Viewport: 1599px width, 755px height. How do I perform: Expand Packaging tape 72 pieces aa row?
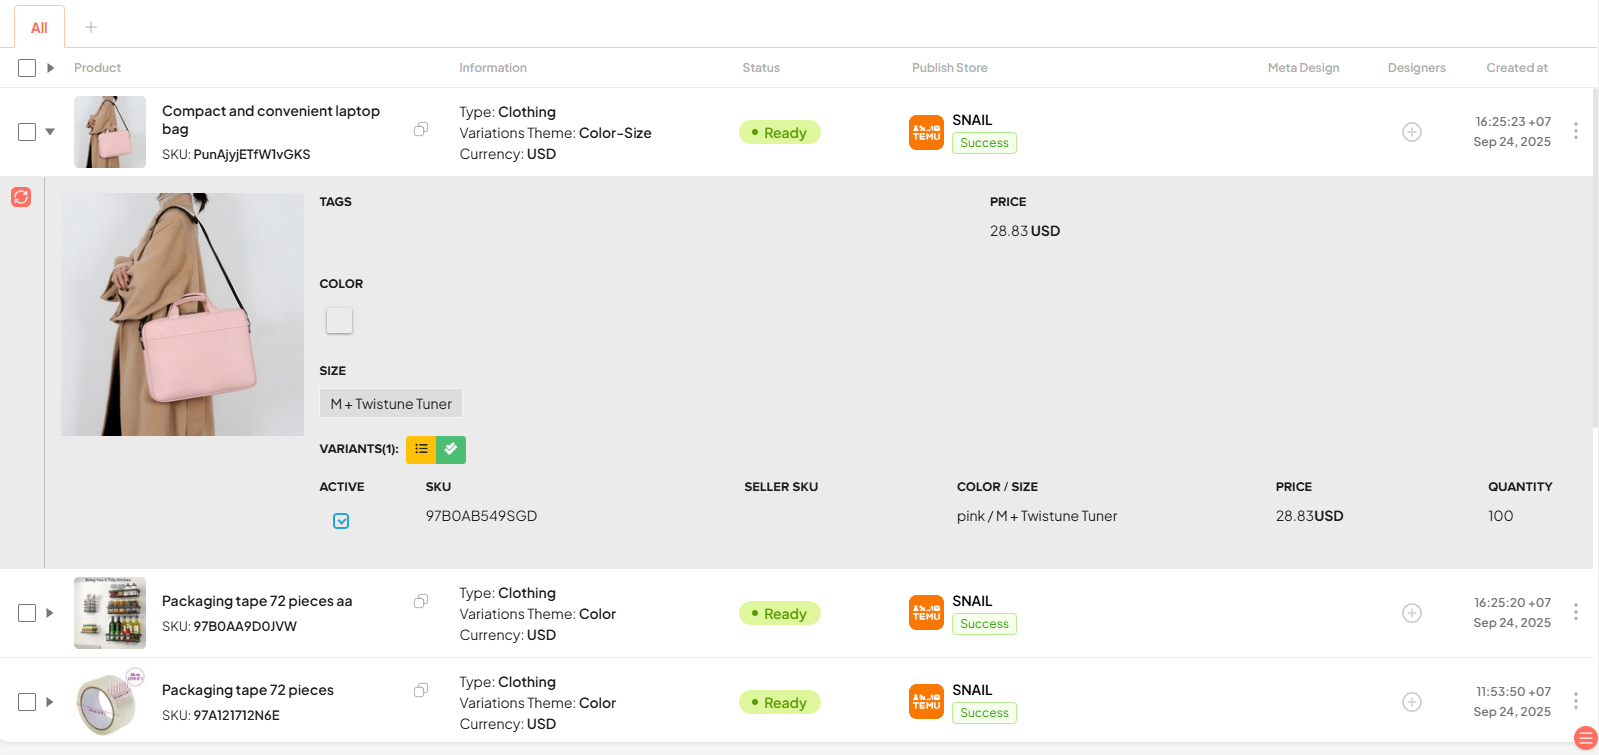[x=50, y=613]
